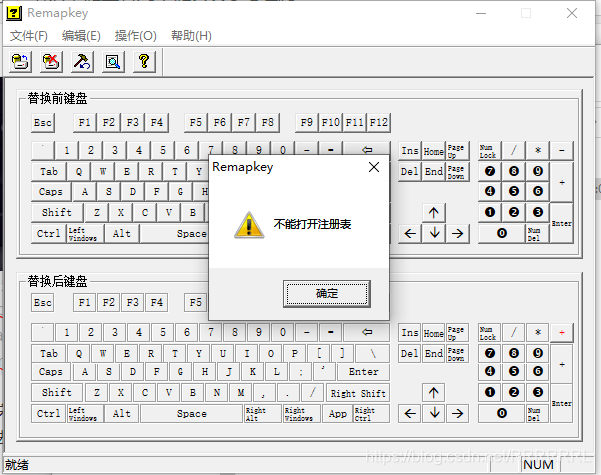Click Backspace arrow key on 替换后键盘
The image size is (601, 475).
click(x=367, y=332)
